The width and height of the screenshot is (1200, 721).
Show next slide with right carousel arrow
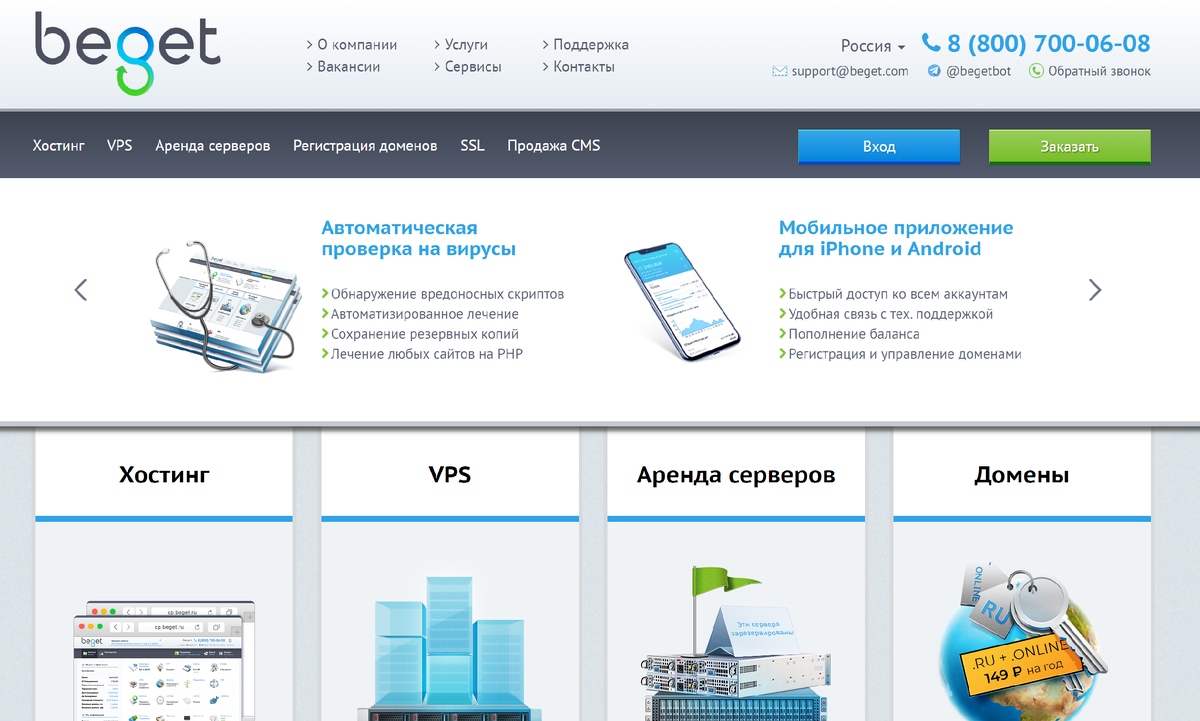(x=1095, y=290)
